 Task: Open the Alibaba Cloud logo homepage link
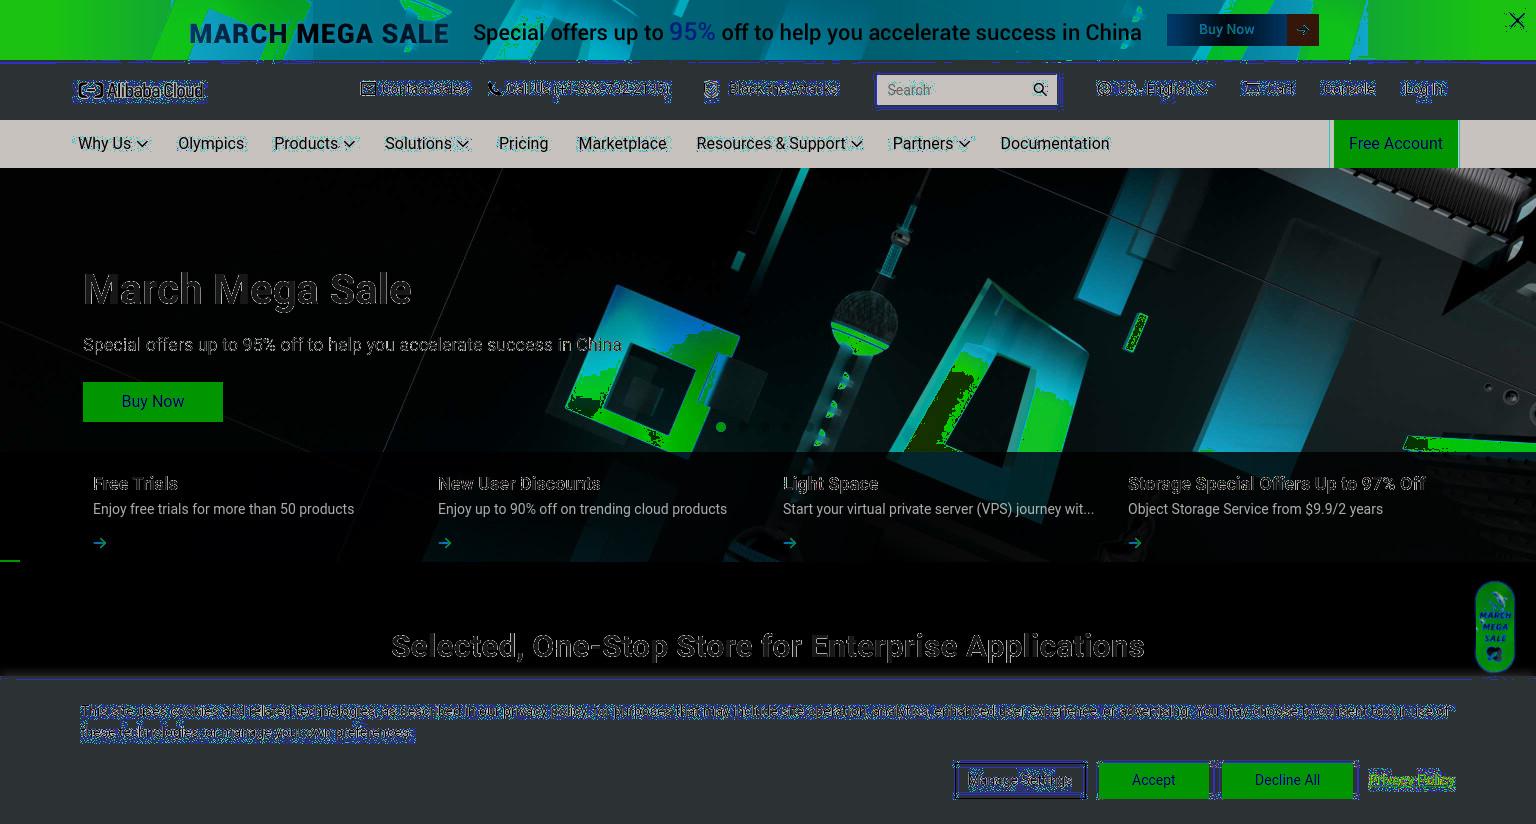(140, 91)
